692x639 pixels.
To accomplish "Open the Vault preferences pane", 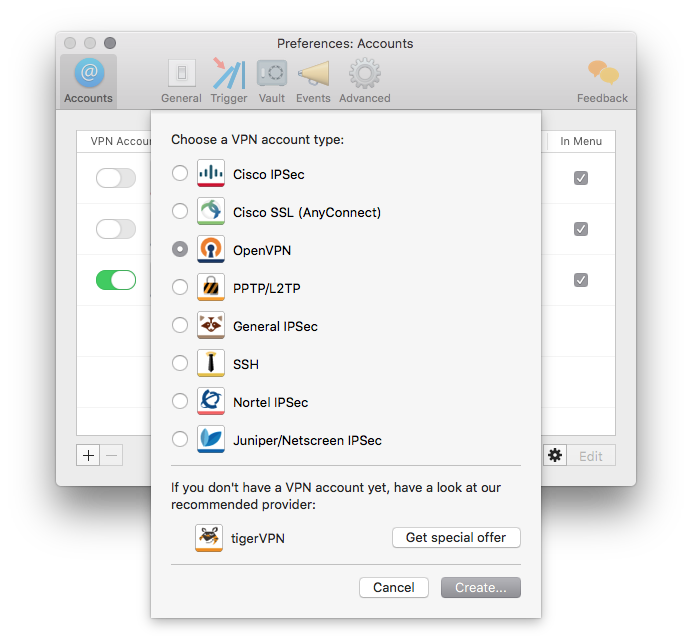I will [x=271, y=80].
